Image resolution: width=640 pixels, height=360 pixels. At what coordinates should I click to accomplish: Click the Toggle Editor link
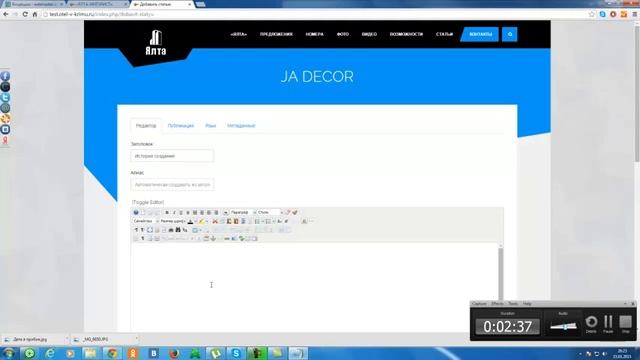(x=148, y=202)
